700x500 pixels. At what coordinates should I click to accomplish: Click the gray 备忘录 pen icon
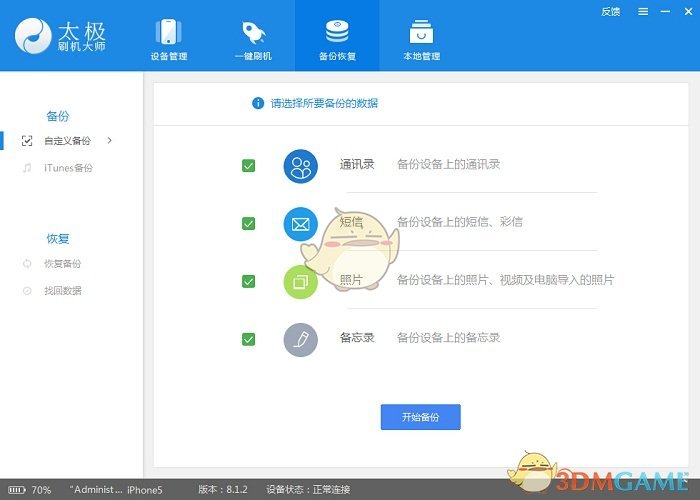(x=301, y=340)
